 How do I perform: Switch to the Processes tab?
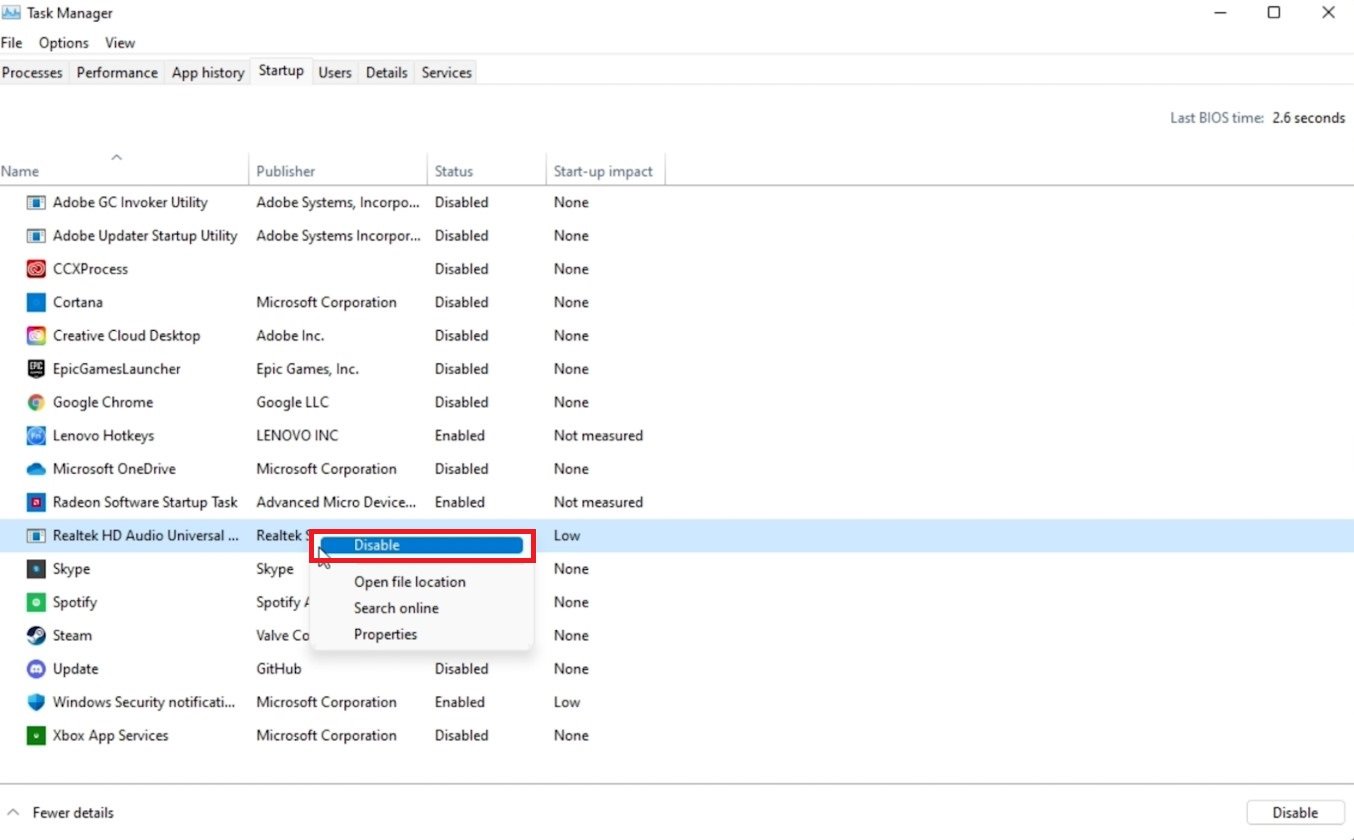(x=33, y=72)
